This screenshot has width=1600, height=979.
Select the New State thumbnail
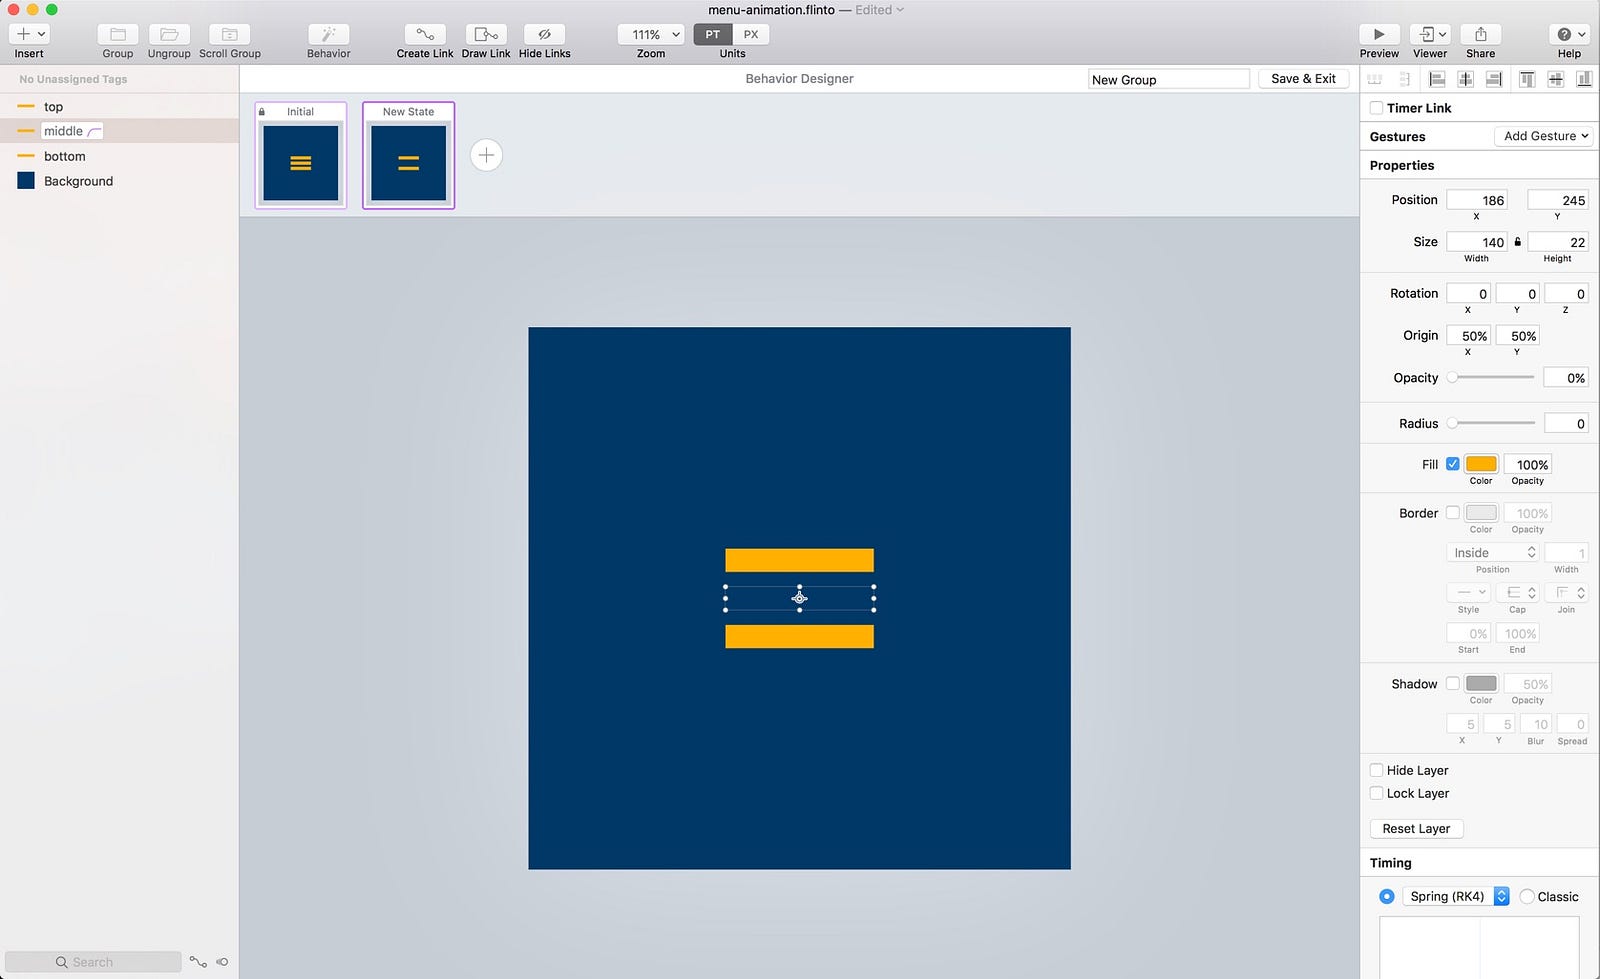(x=408, y=155)
